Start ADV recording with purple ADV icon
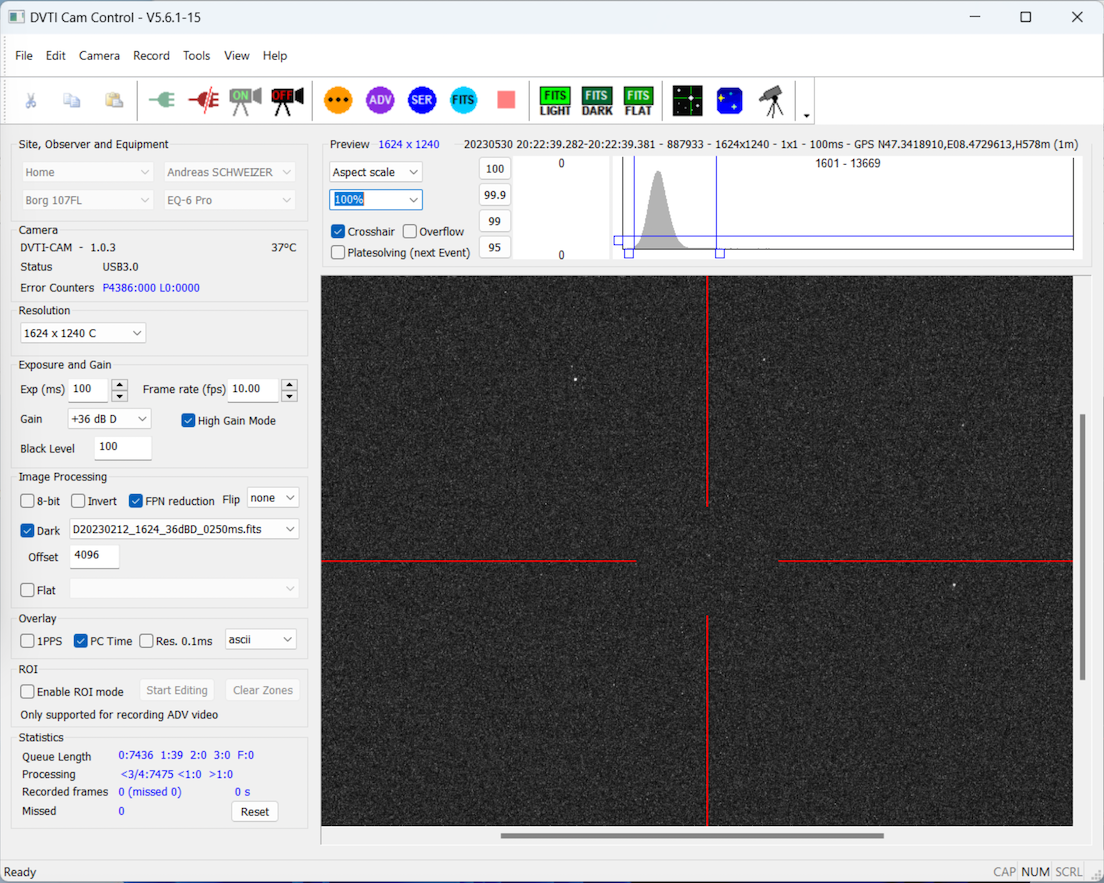1104x883 pixels. pos(380,100)
